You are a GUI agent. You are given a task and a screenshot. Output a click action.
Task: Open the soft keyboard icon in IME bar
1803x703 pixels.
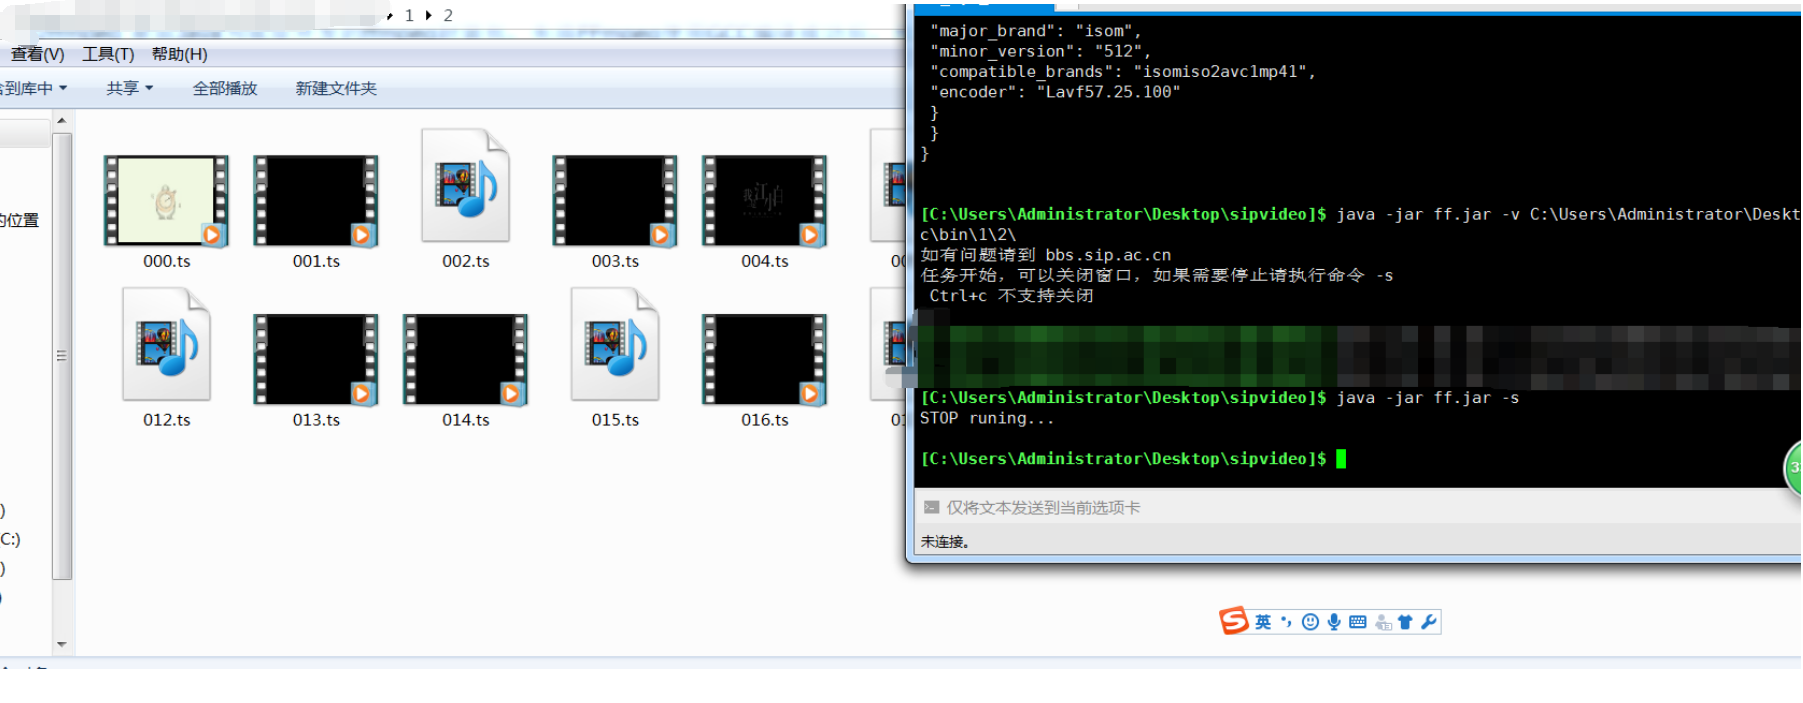1357,622
